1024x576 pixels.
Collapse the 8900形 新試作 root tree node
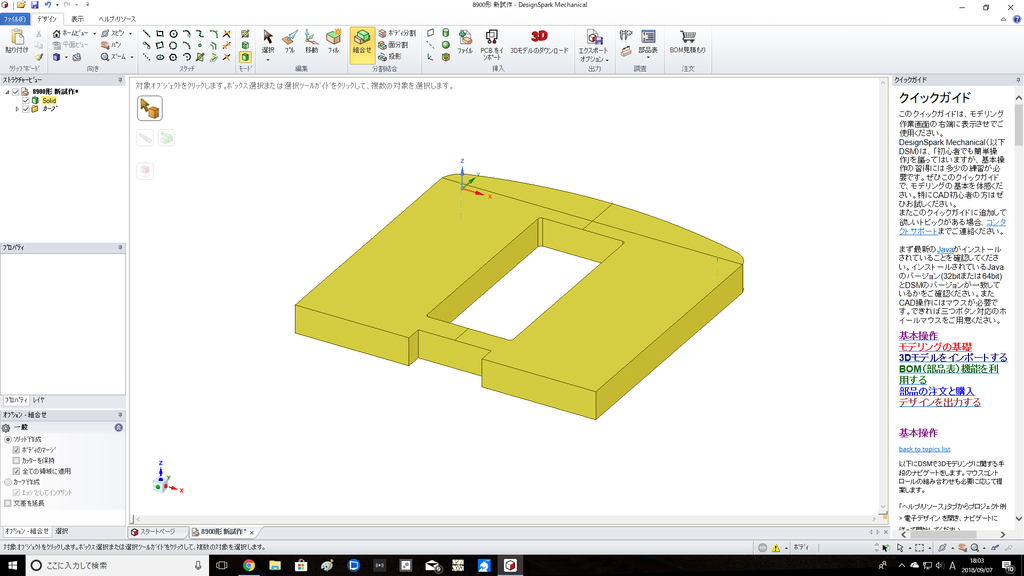(7, 91)
